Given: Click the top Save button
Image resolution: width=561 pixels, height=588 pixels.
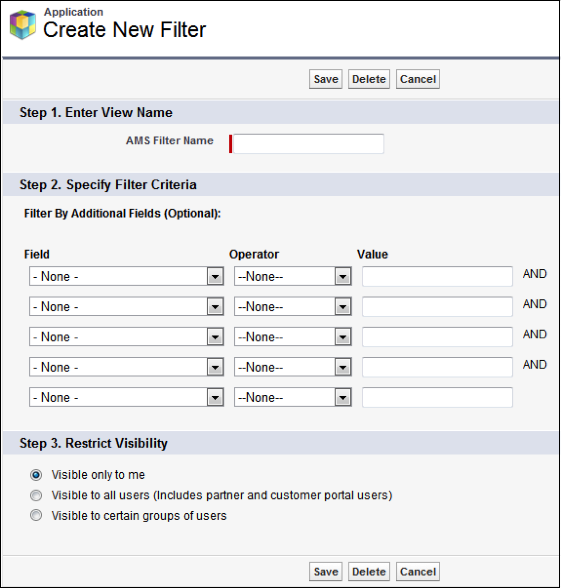Looking at the screenshot, I should click(326, 79).
